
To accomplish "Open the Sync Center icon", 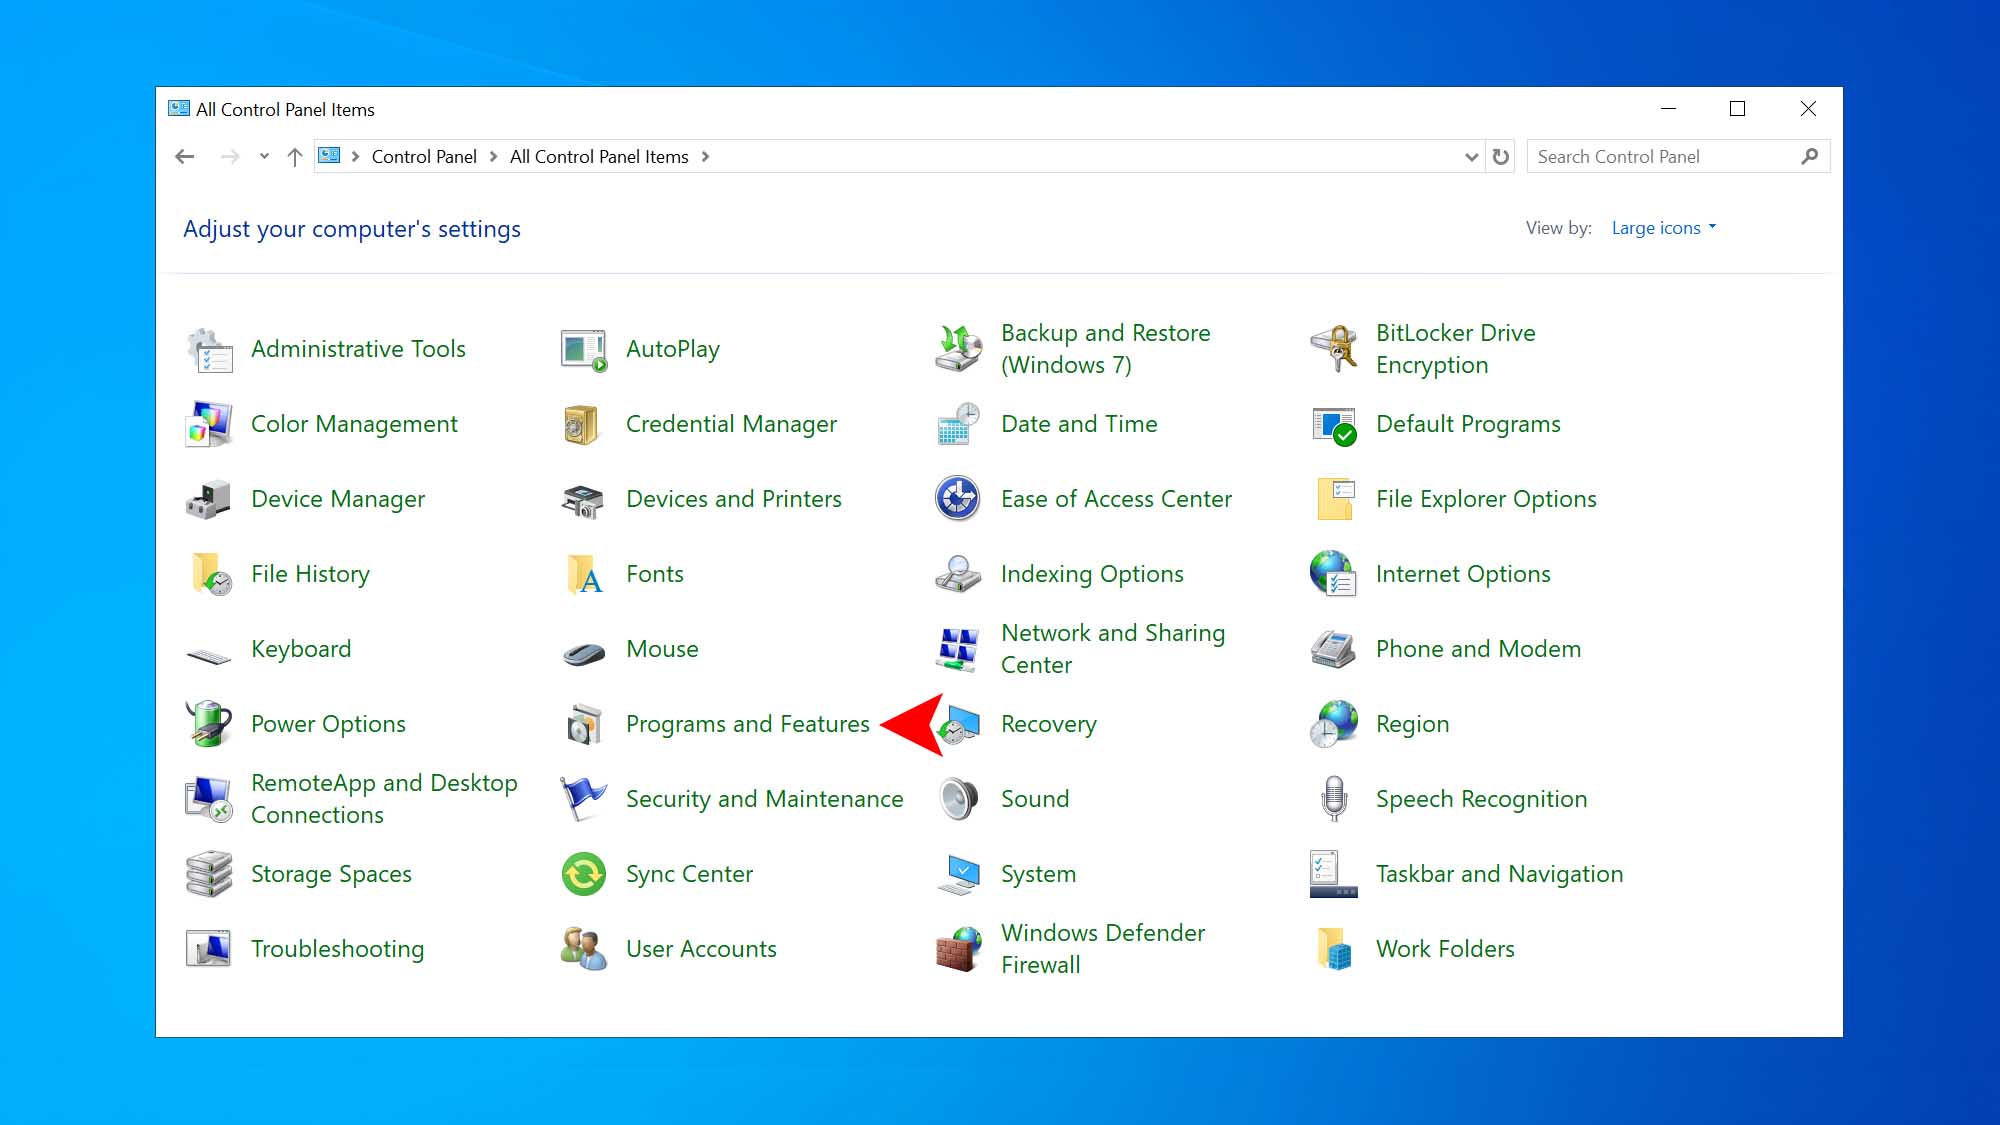I will click(x=584, y=874).
